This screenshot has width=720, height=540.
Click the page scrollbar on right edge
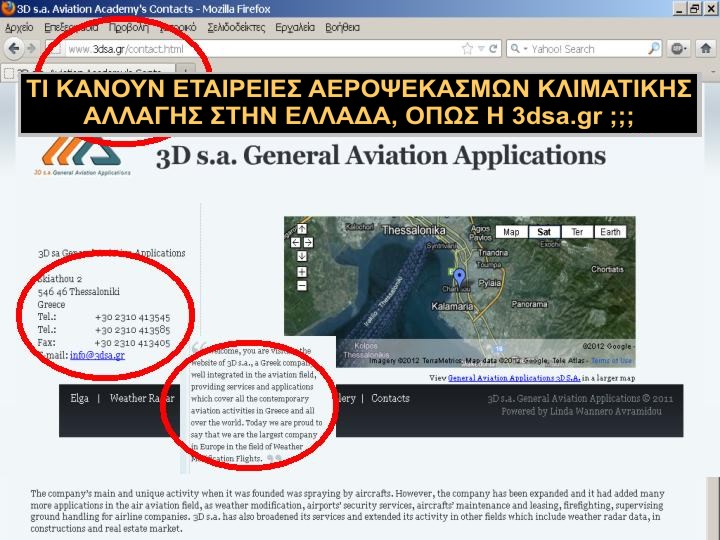click(713, 507)
